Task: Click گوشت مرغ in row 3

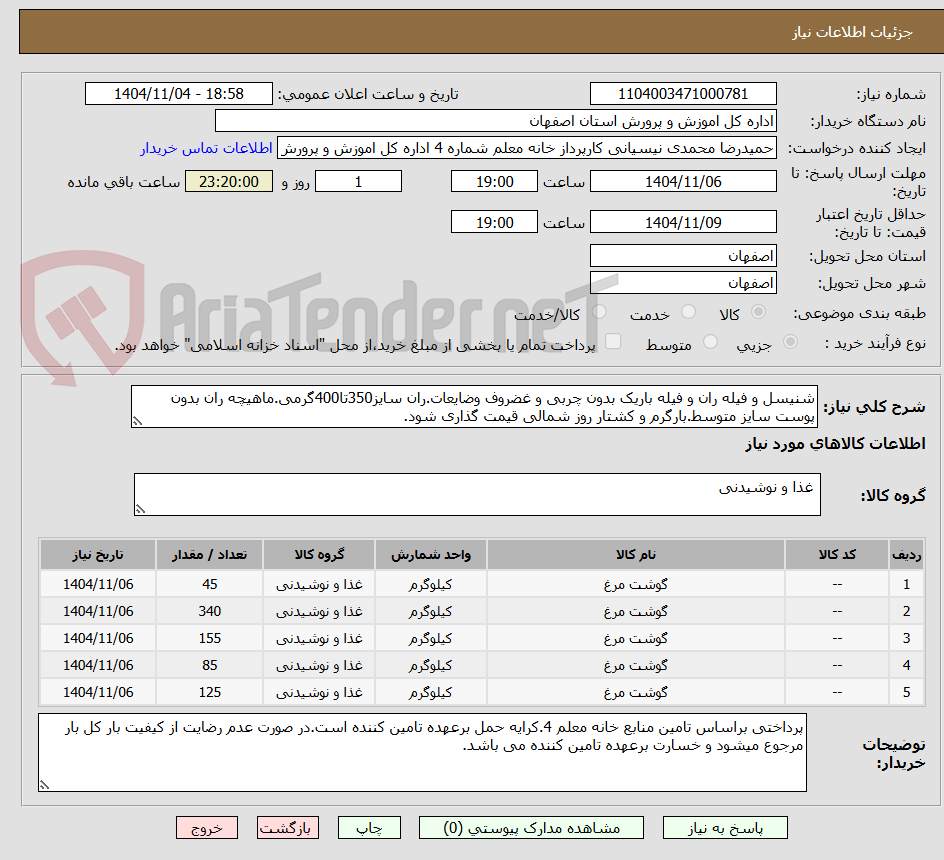Action: (x=636, y=638)
